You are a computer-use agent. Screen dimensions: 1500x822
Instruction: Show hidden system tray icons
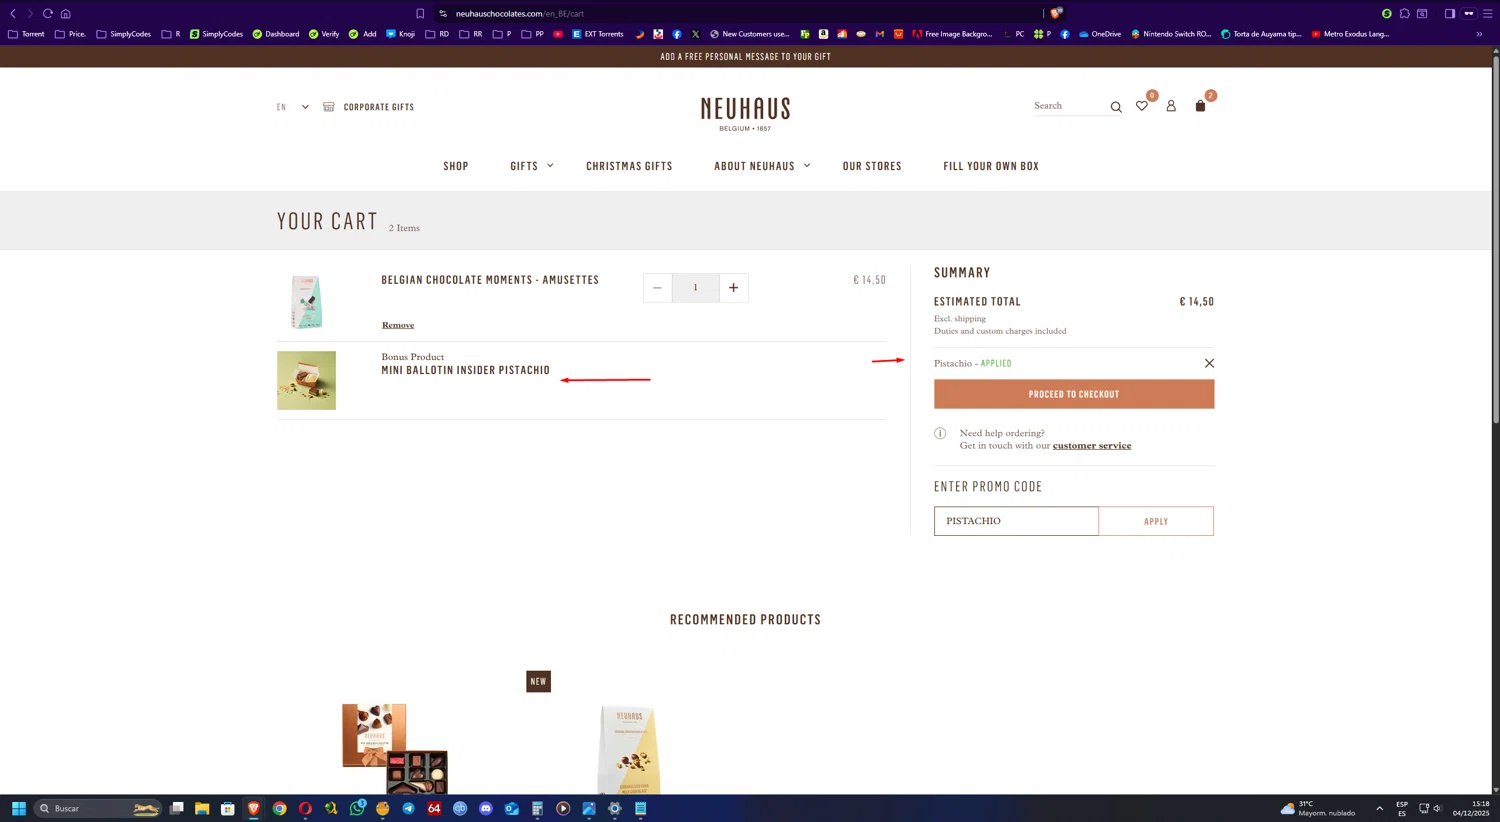coord(1379,808)
